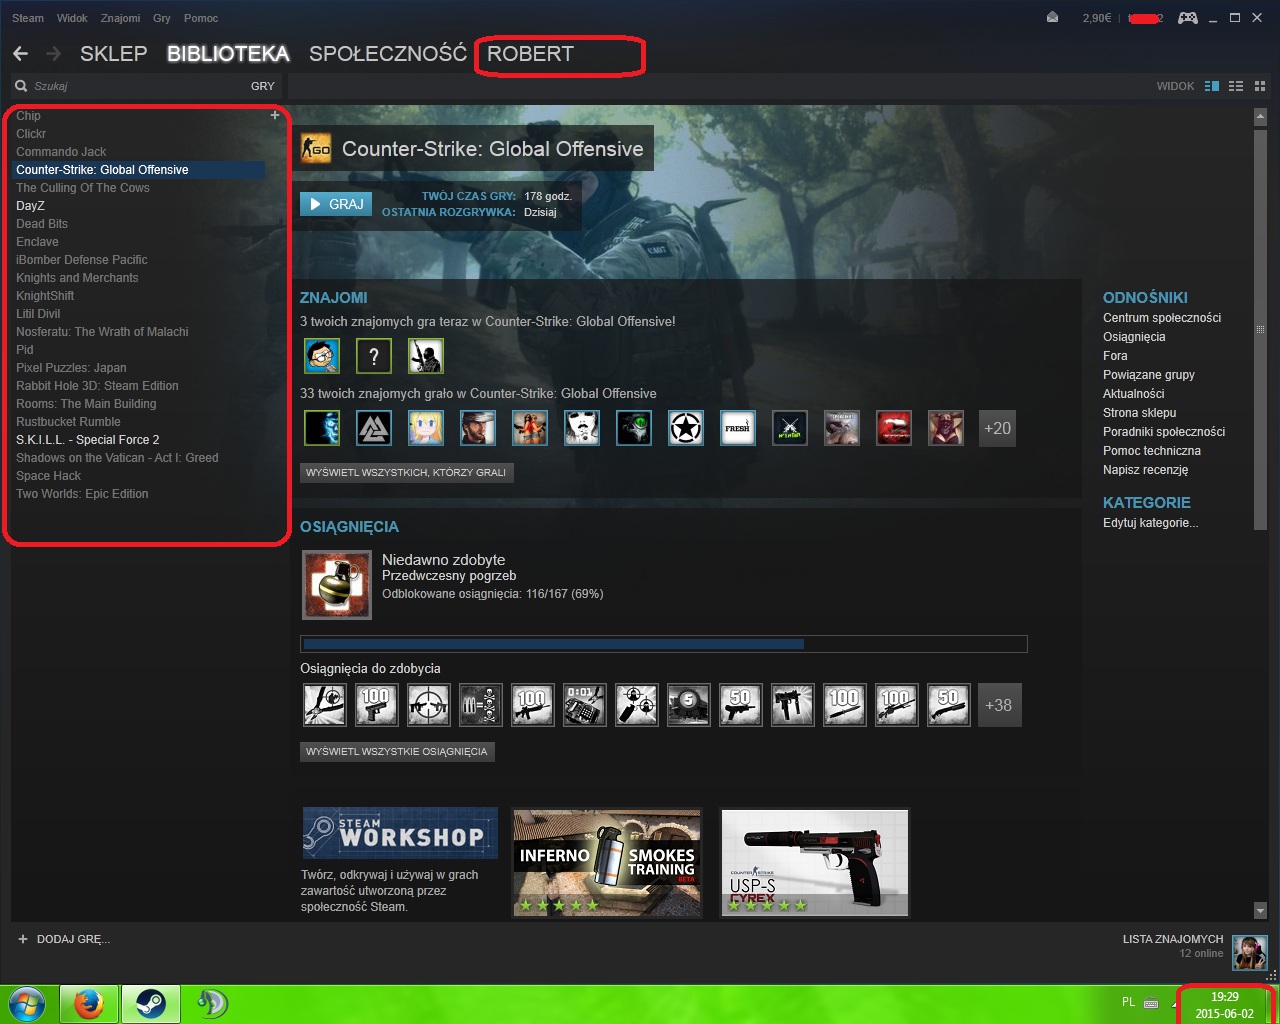The width and height of the screenshot is (1280, 1024).
Task: Switch library to list view
Action: [1236, 86]
